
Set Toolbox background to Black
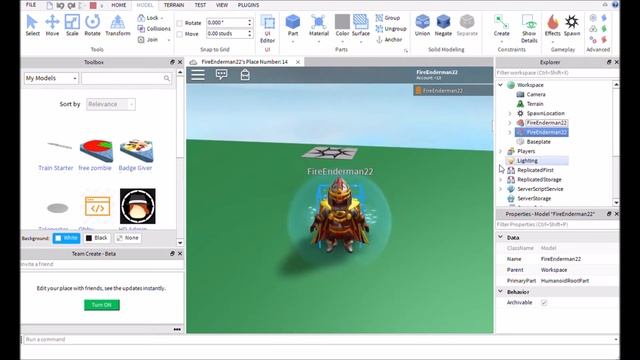(x=97, y=238)
